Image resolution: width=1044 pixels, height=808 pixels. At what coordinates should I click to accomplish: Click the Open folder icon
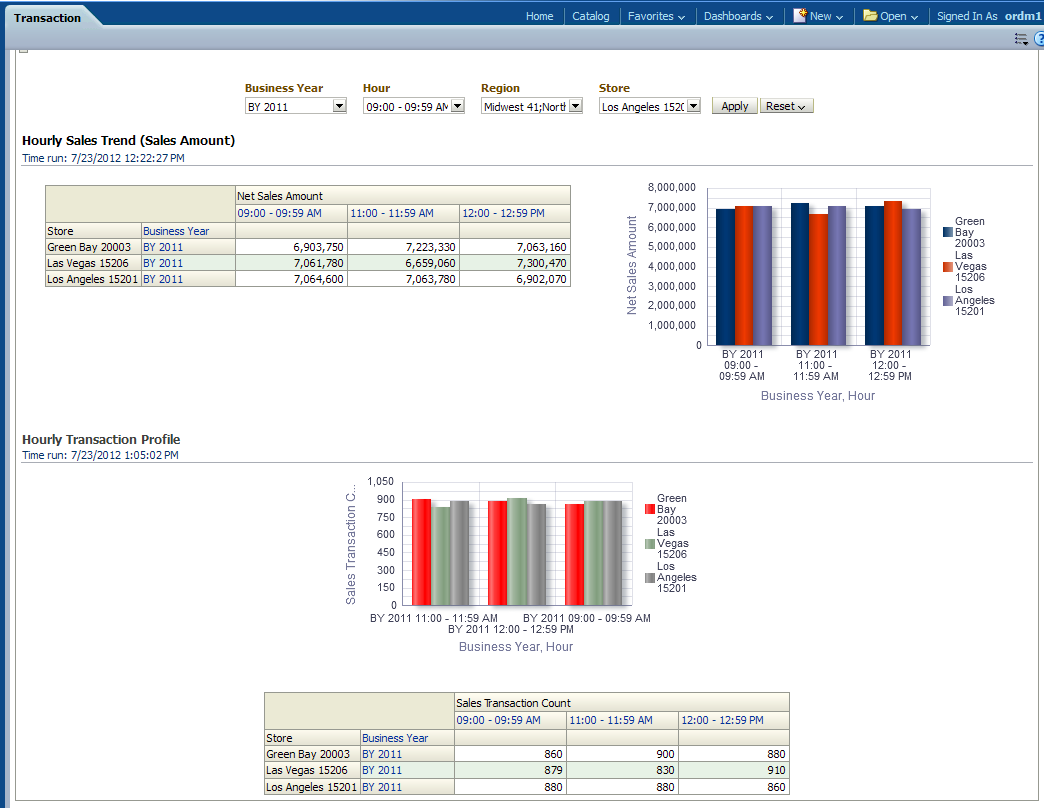870,16
